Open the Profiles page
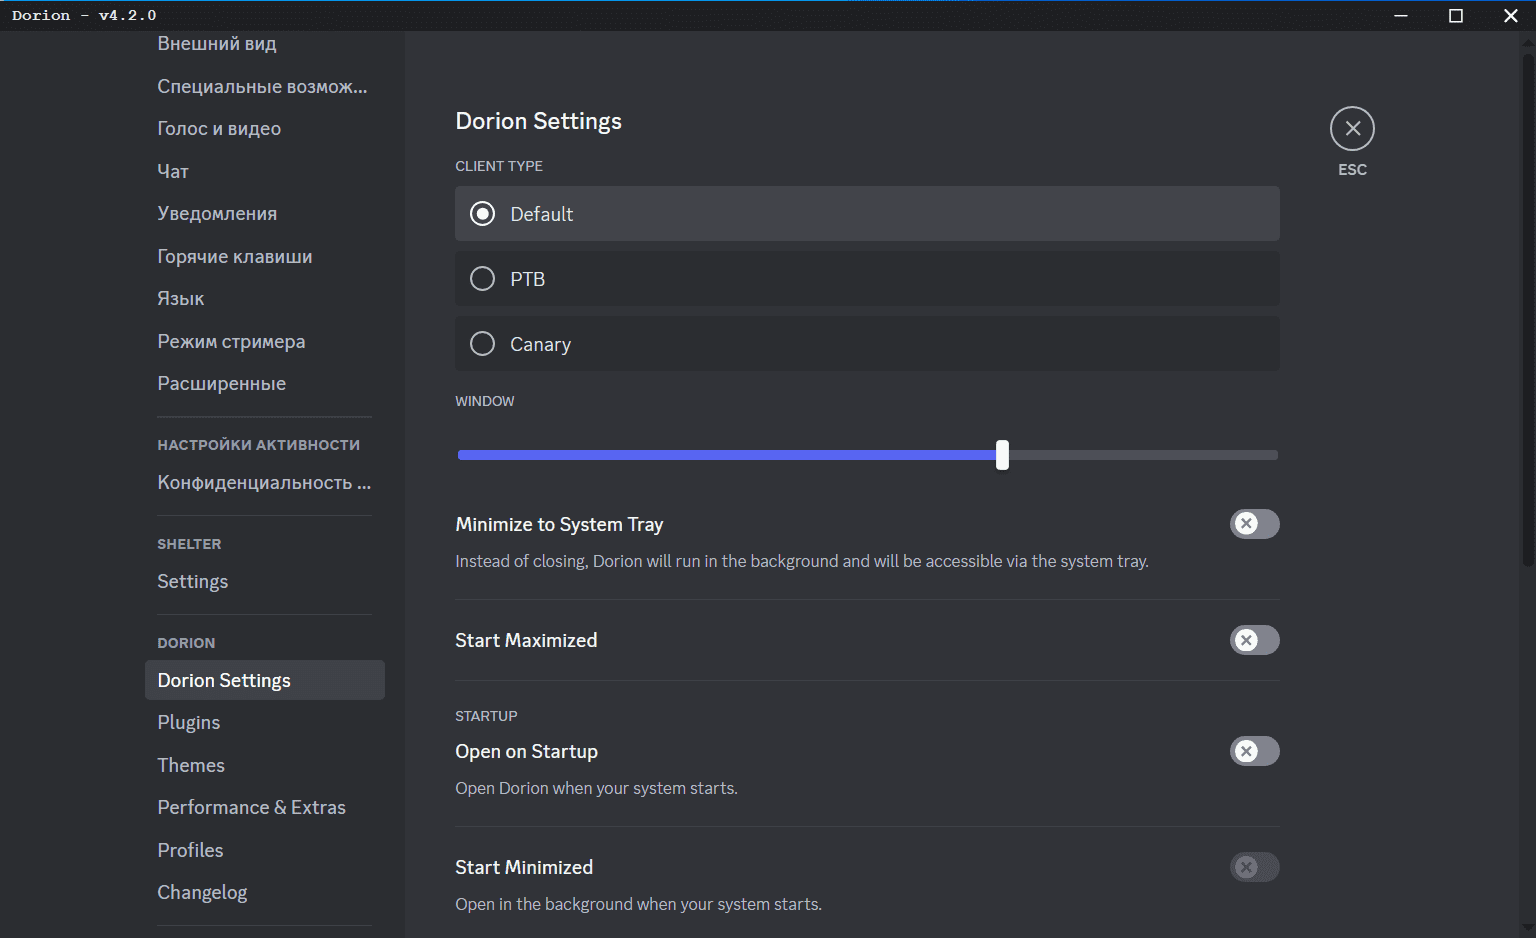1536x938 pixels. point(190,850)
